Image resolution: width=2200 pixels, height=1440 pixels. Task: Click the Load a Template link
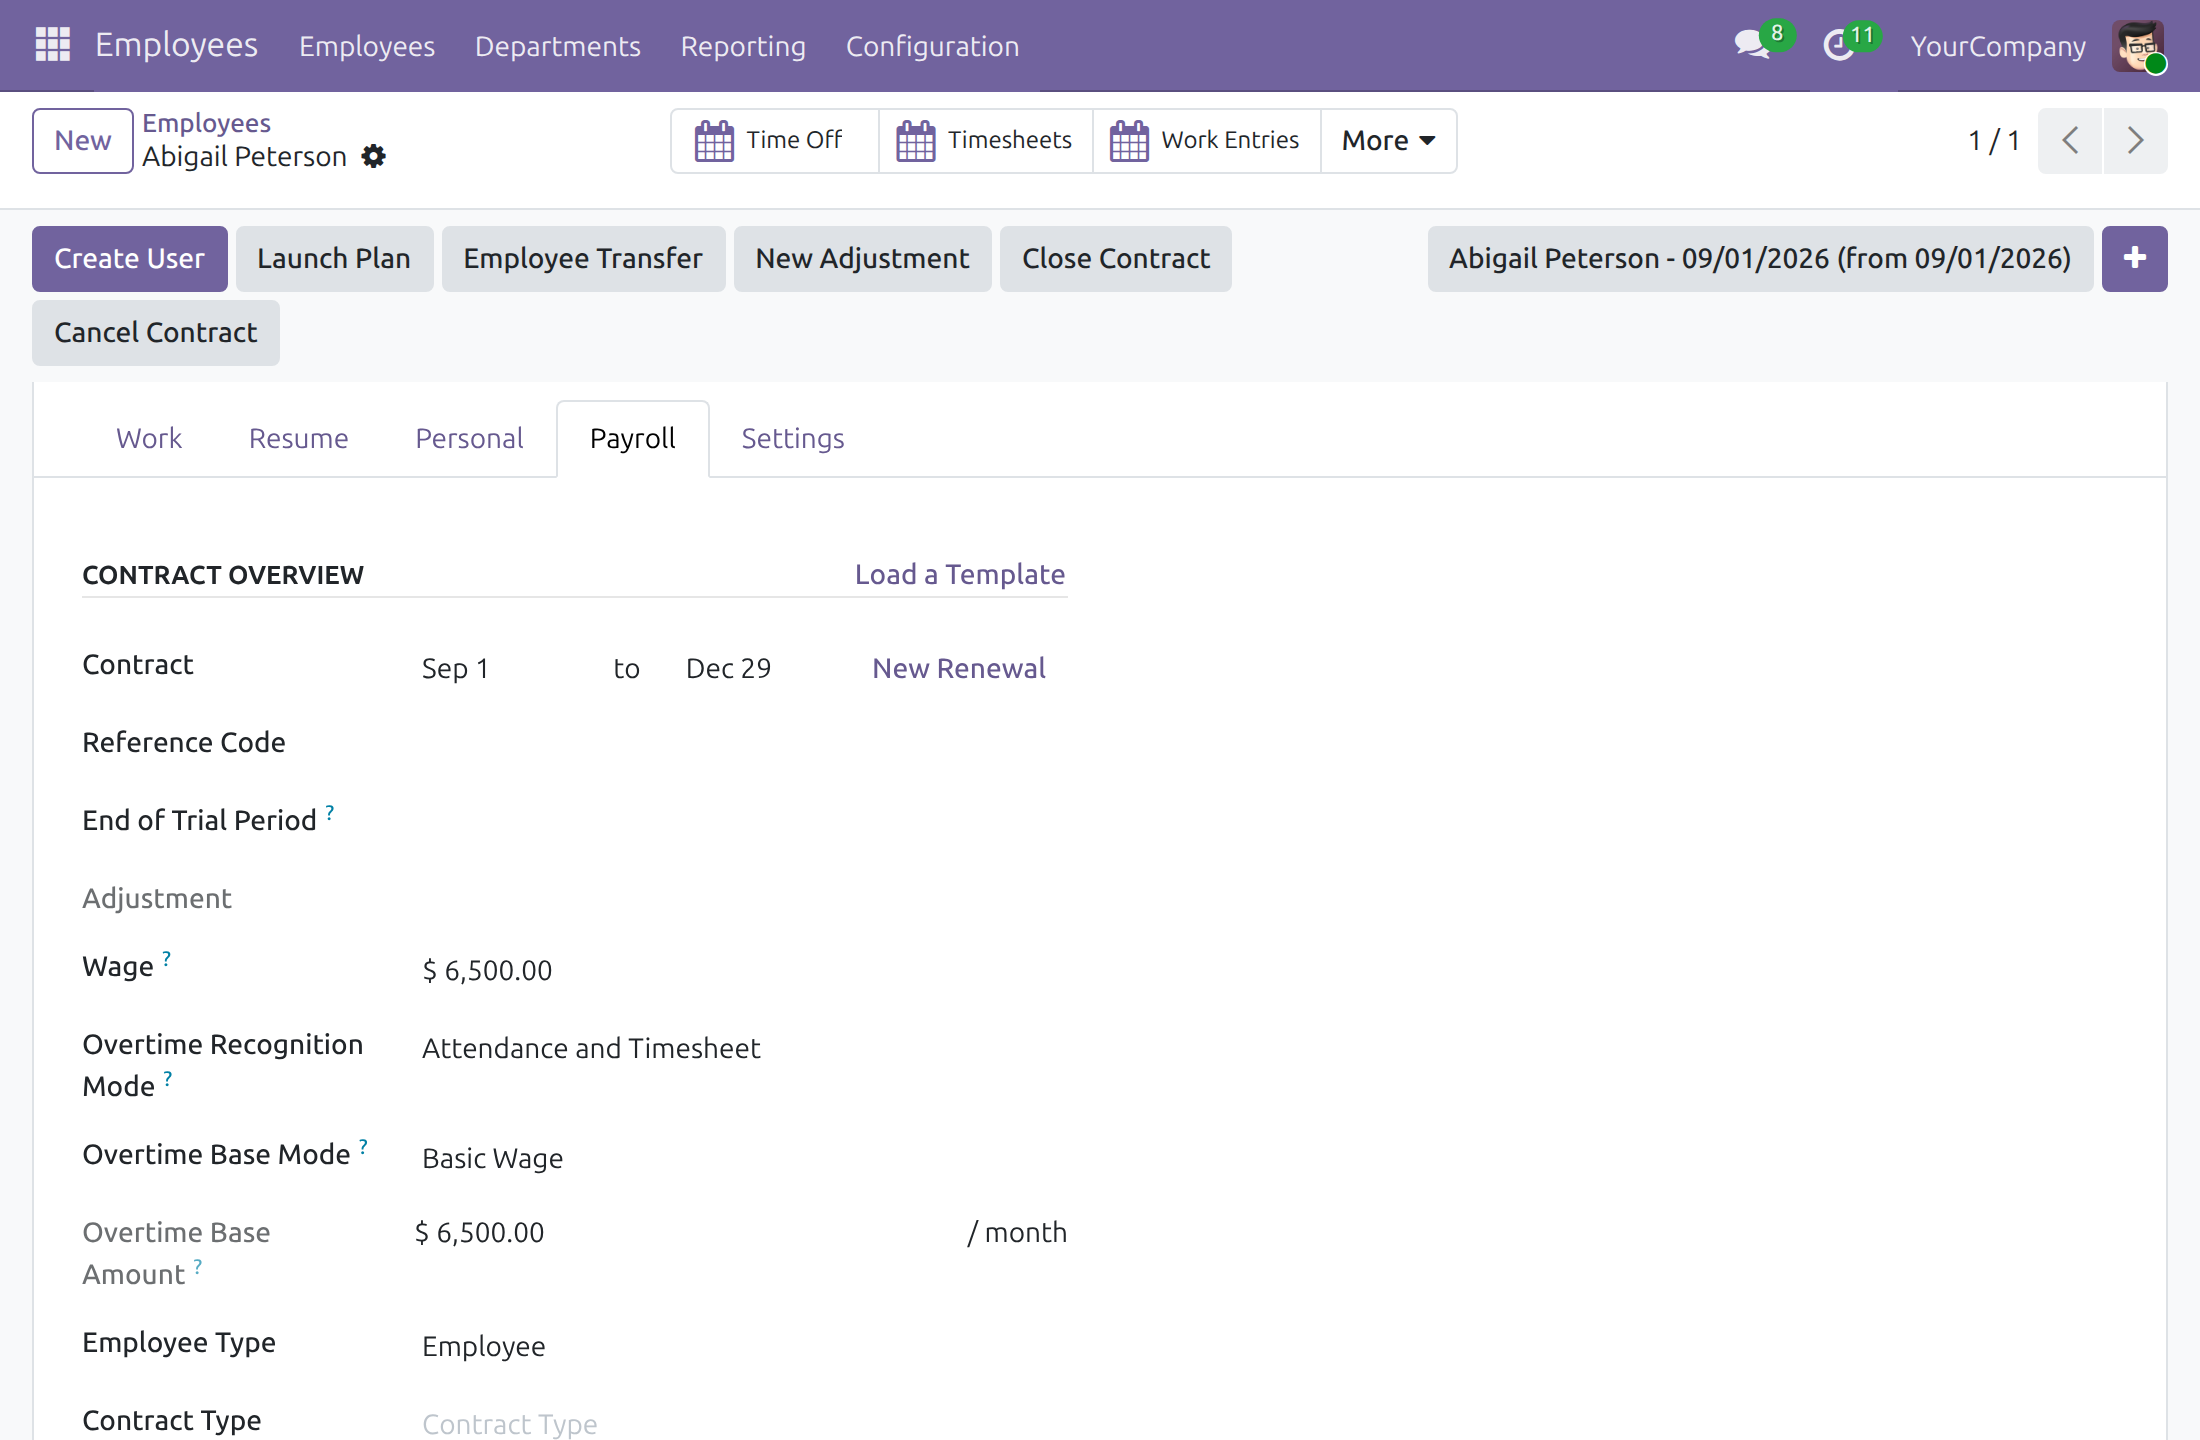coord(960,575)
